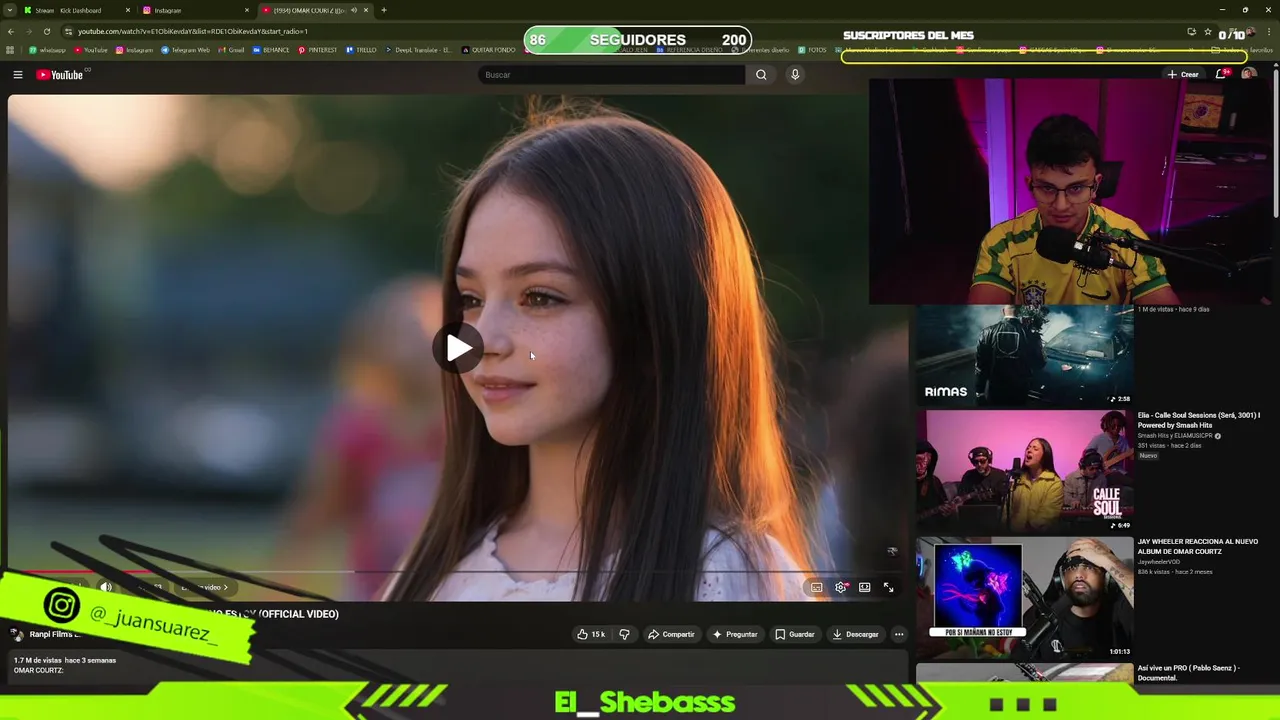Open the apps grid in bookmarks bar

[x=10, y=50]
